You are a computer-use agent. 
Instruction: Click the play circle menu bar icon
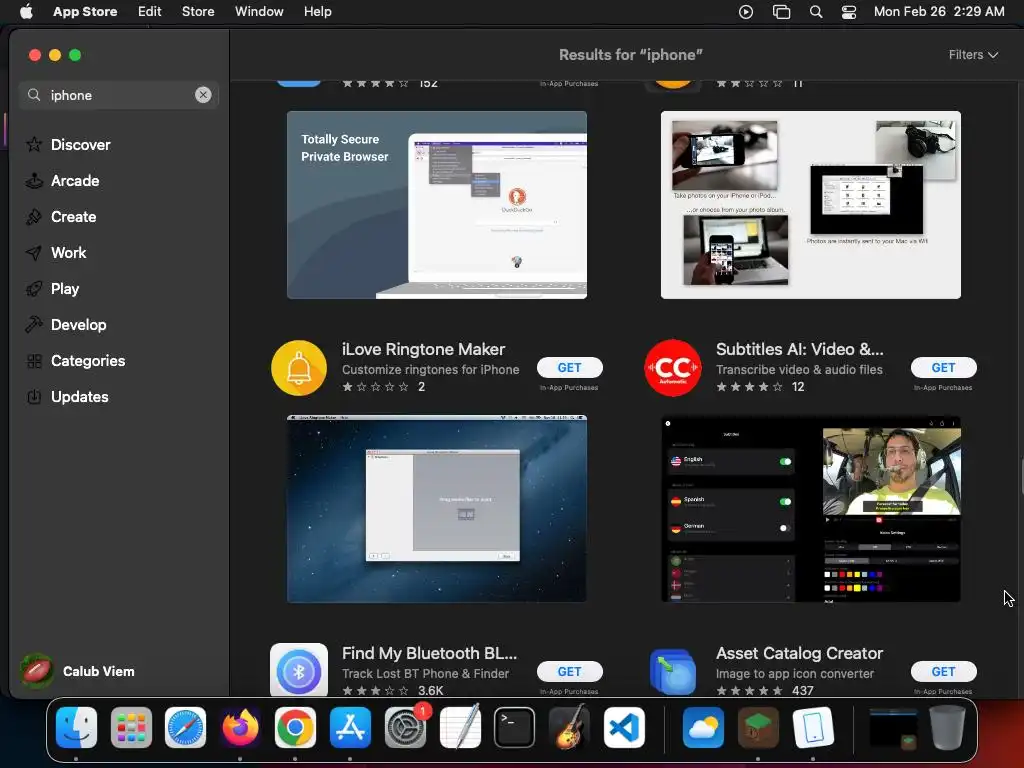coord(746,12)
